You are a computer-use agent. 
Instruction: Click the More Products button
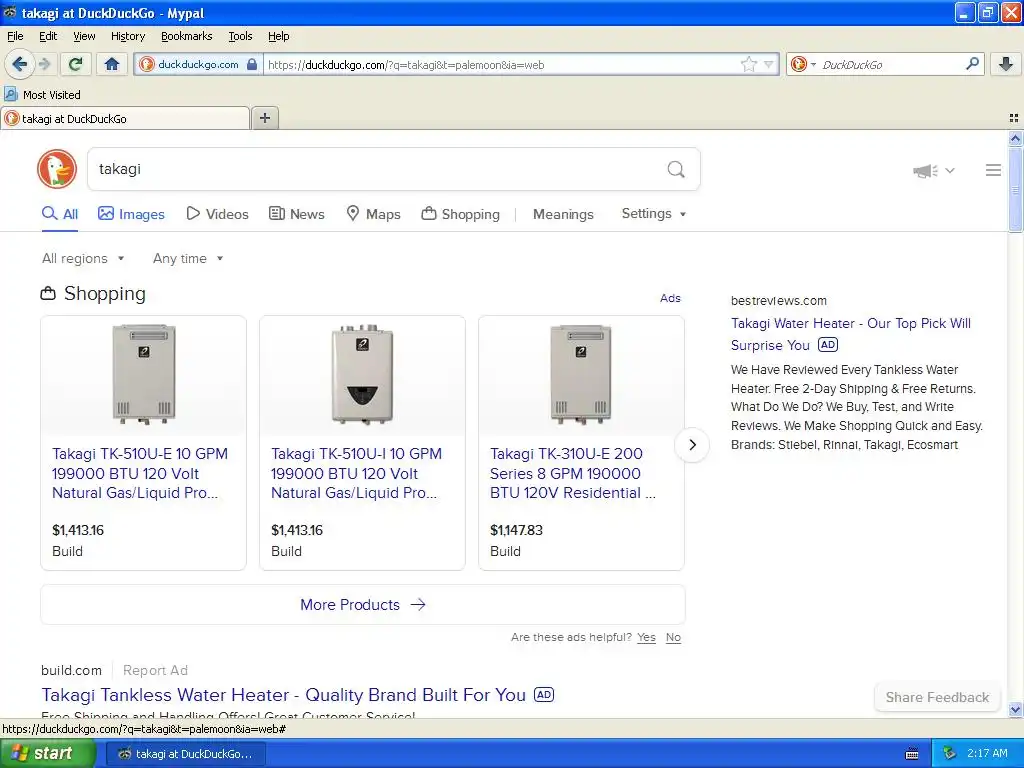[363, 605]
